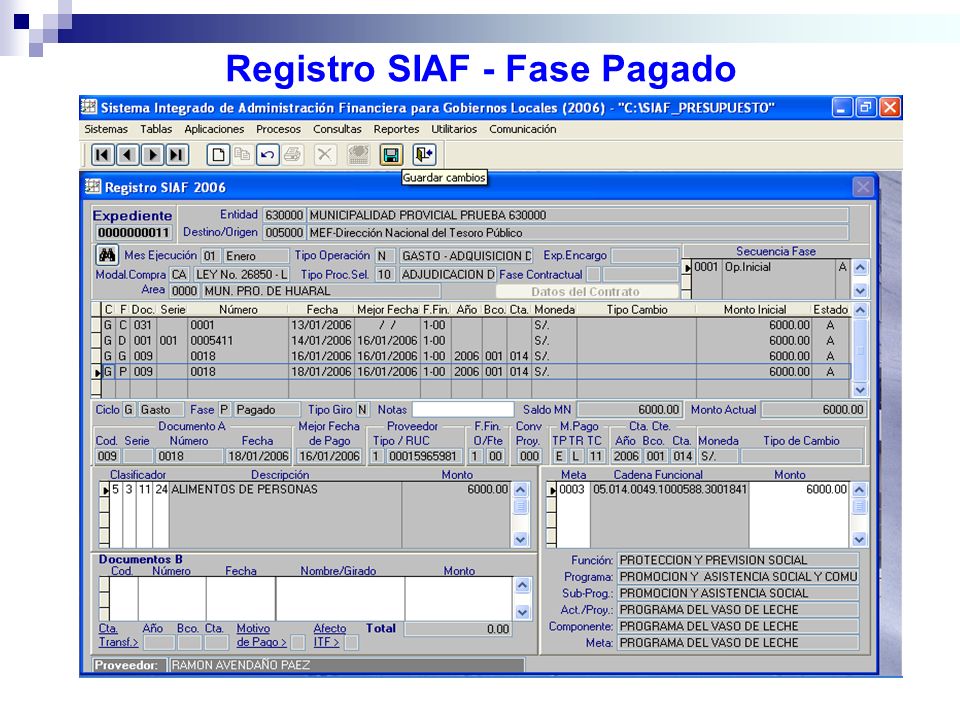Select the phase row numbered 0005411
Screen dimensions: 960x720
(476, 340)
